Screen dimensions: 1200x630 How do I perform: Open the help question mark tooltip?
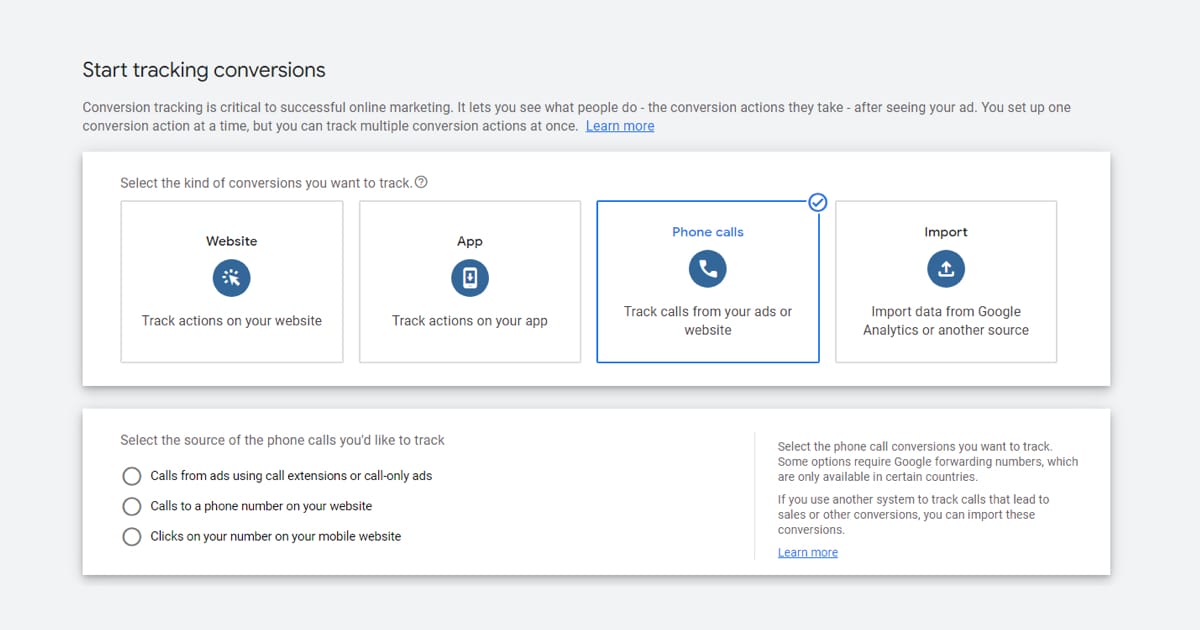coord(421,183)
